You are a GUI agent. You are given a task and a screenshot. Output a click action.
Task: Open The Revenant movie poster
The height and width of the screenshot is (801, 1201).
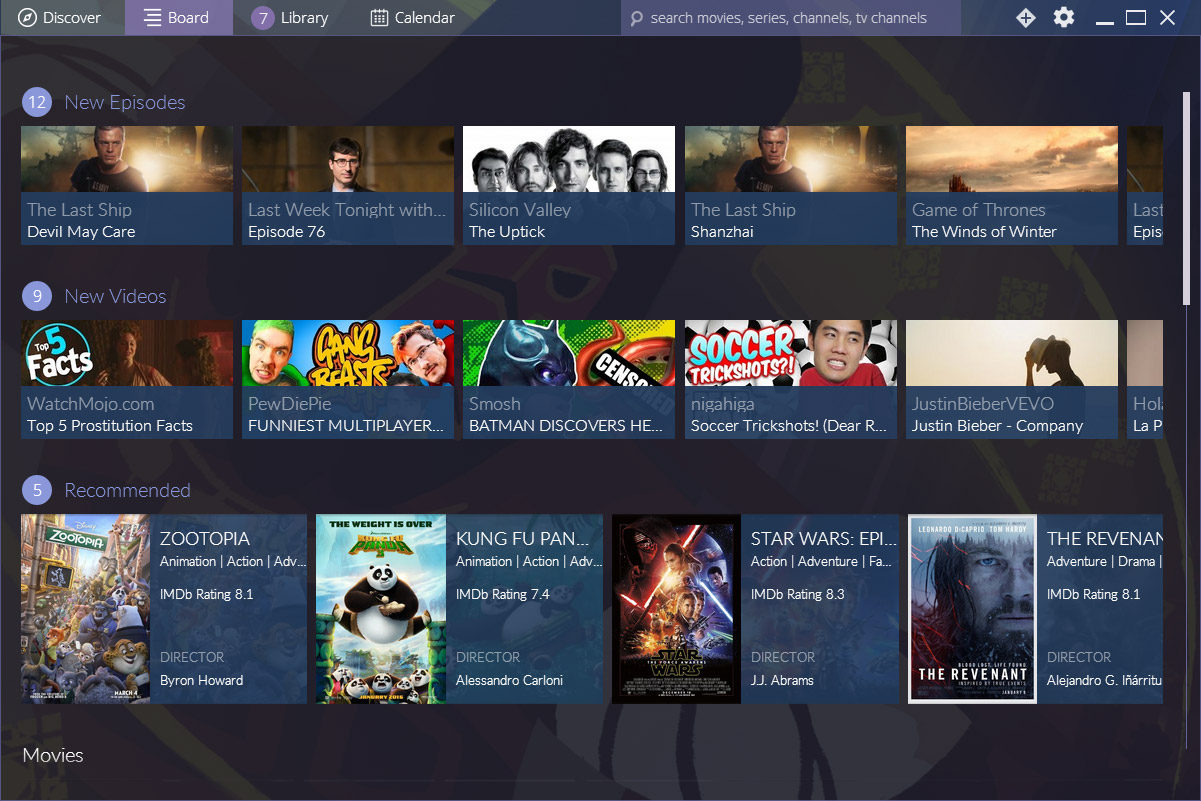pos(972,609)
